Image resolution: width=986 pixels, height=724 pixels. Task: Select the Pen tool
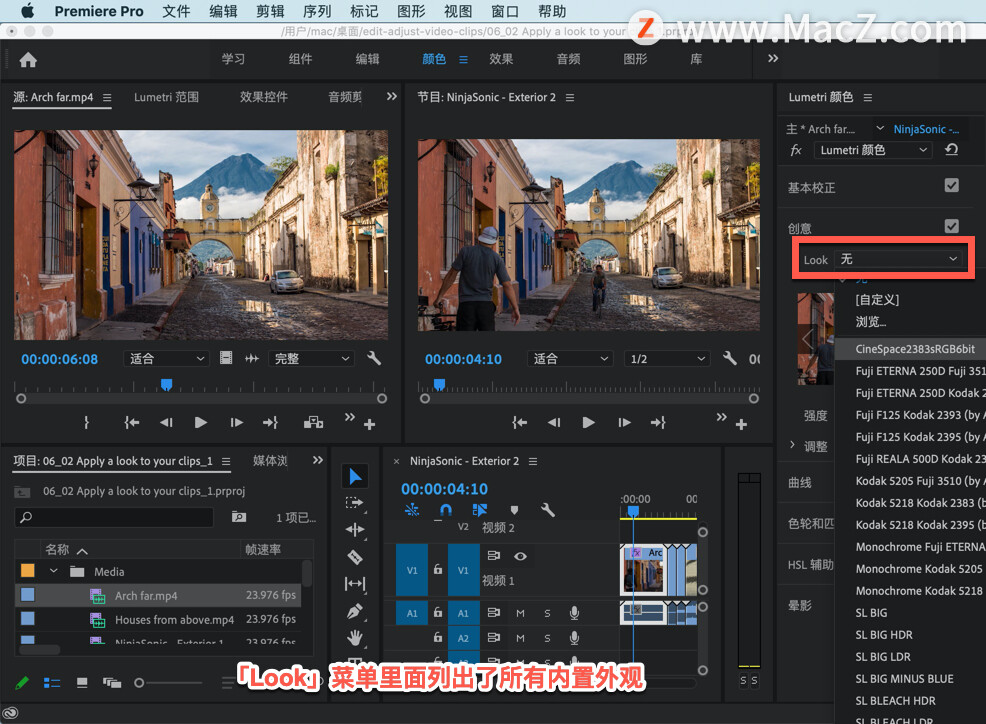(355, 611)
